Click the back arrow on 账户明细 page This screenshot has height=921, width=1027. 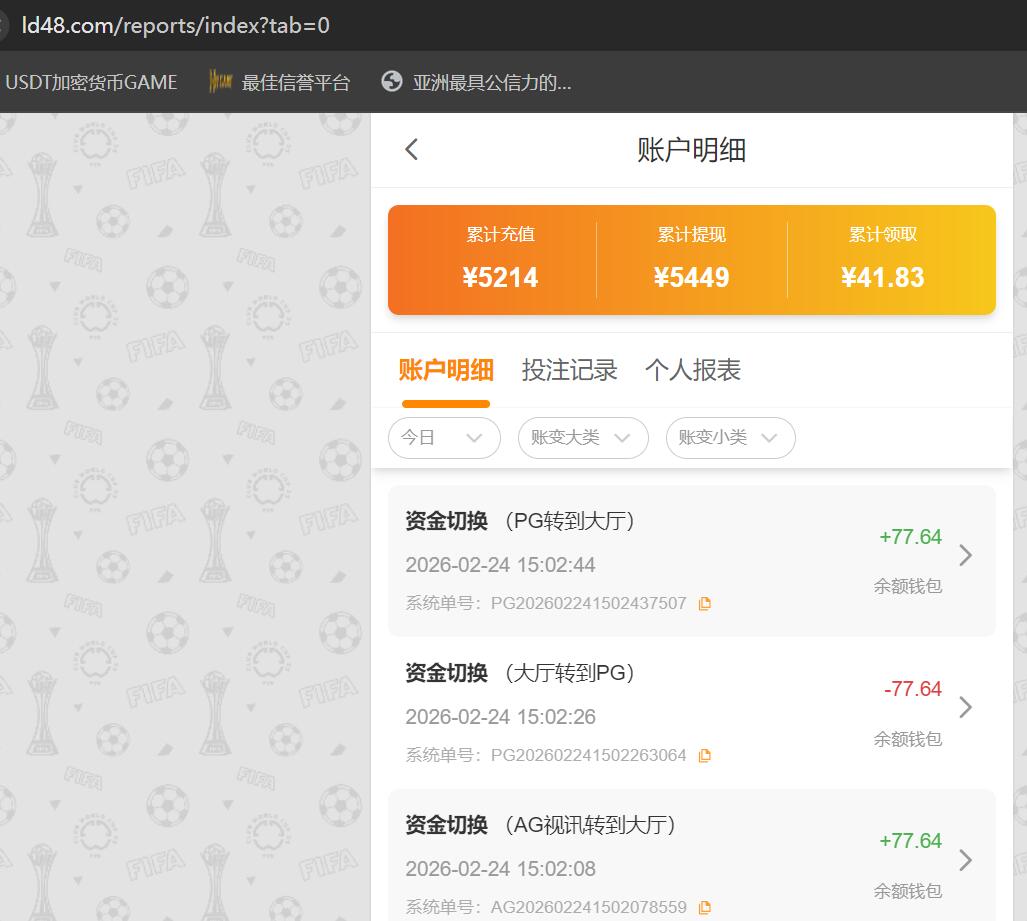tap(410, 148)
